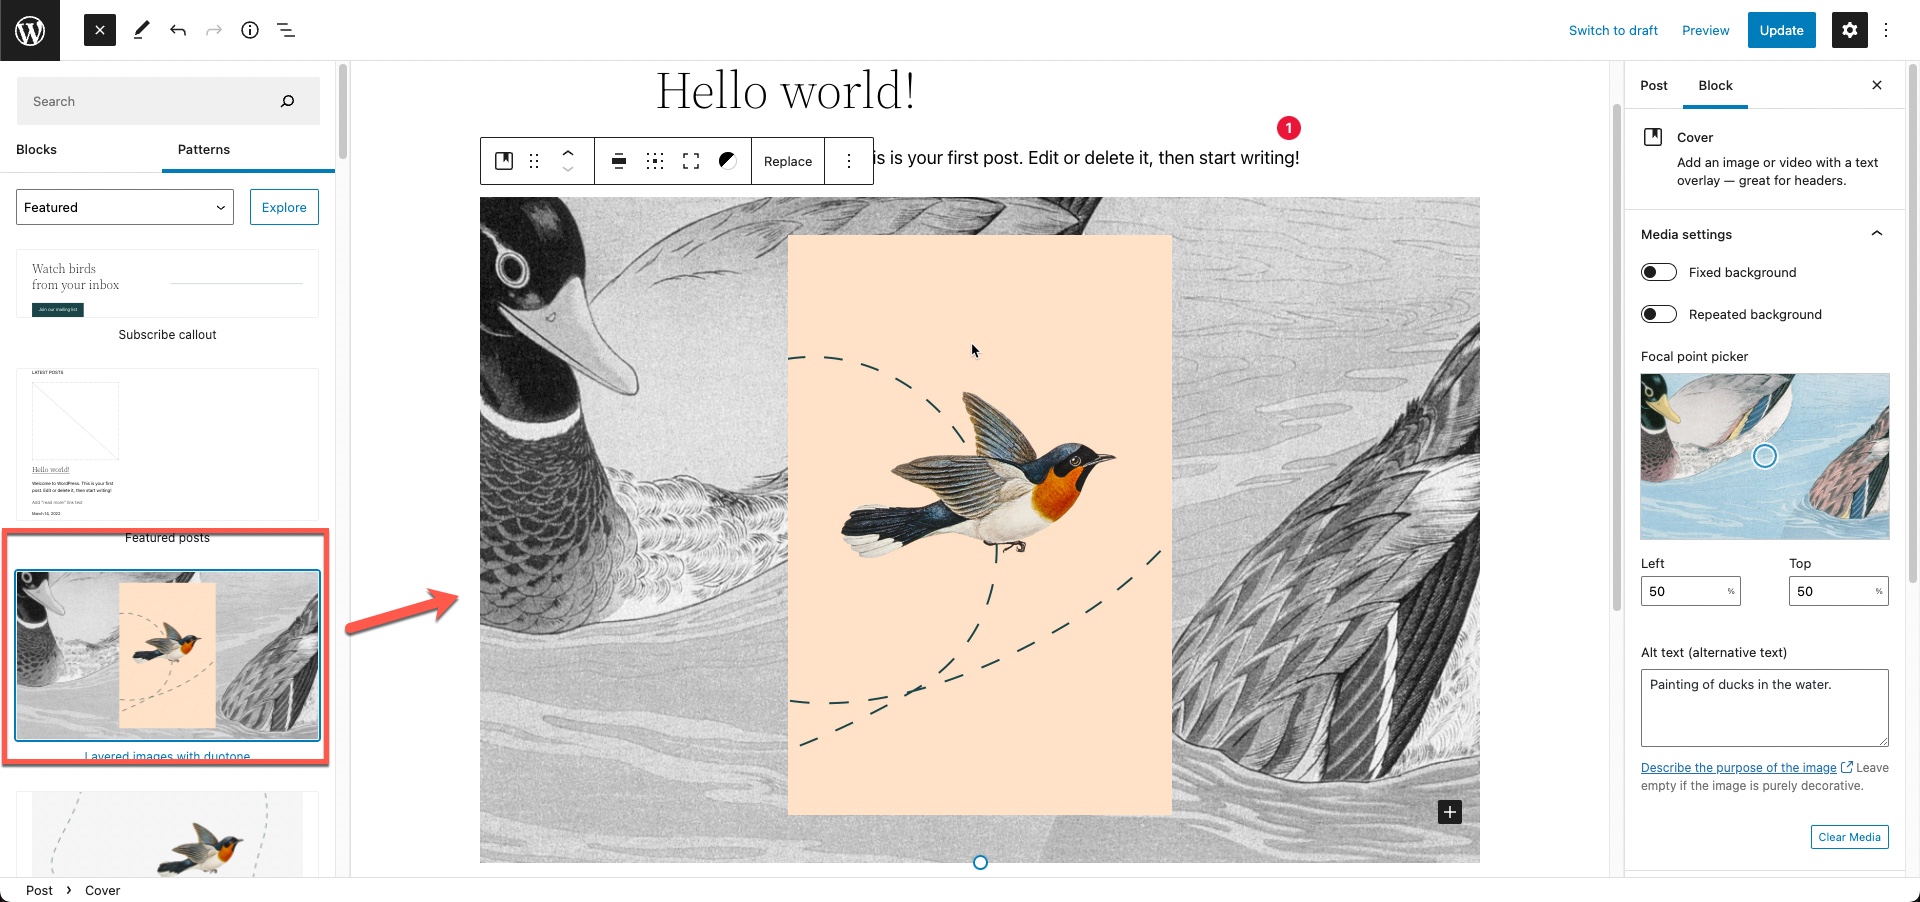Open the Details info icon
This screenshot has width=1920, height=902.
[250, 30]
